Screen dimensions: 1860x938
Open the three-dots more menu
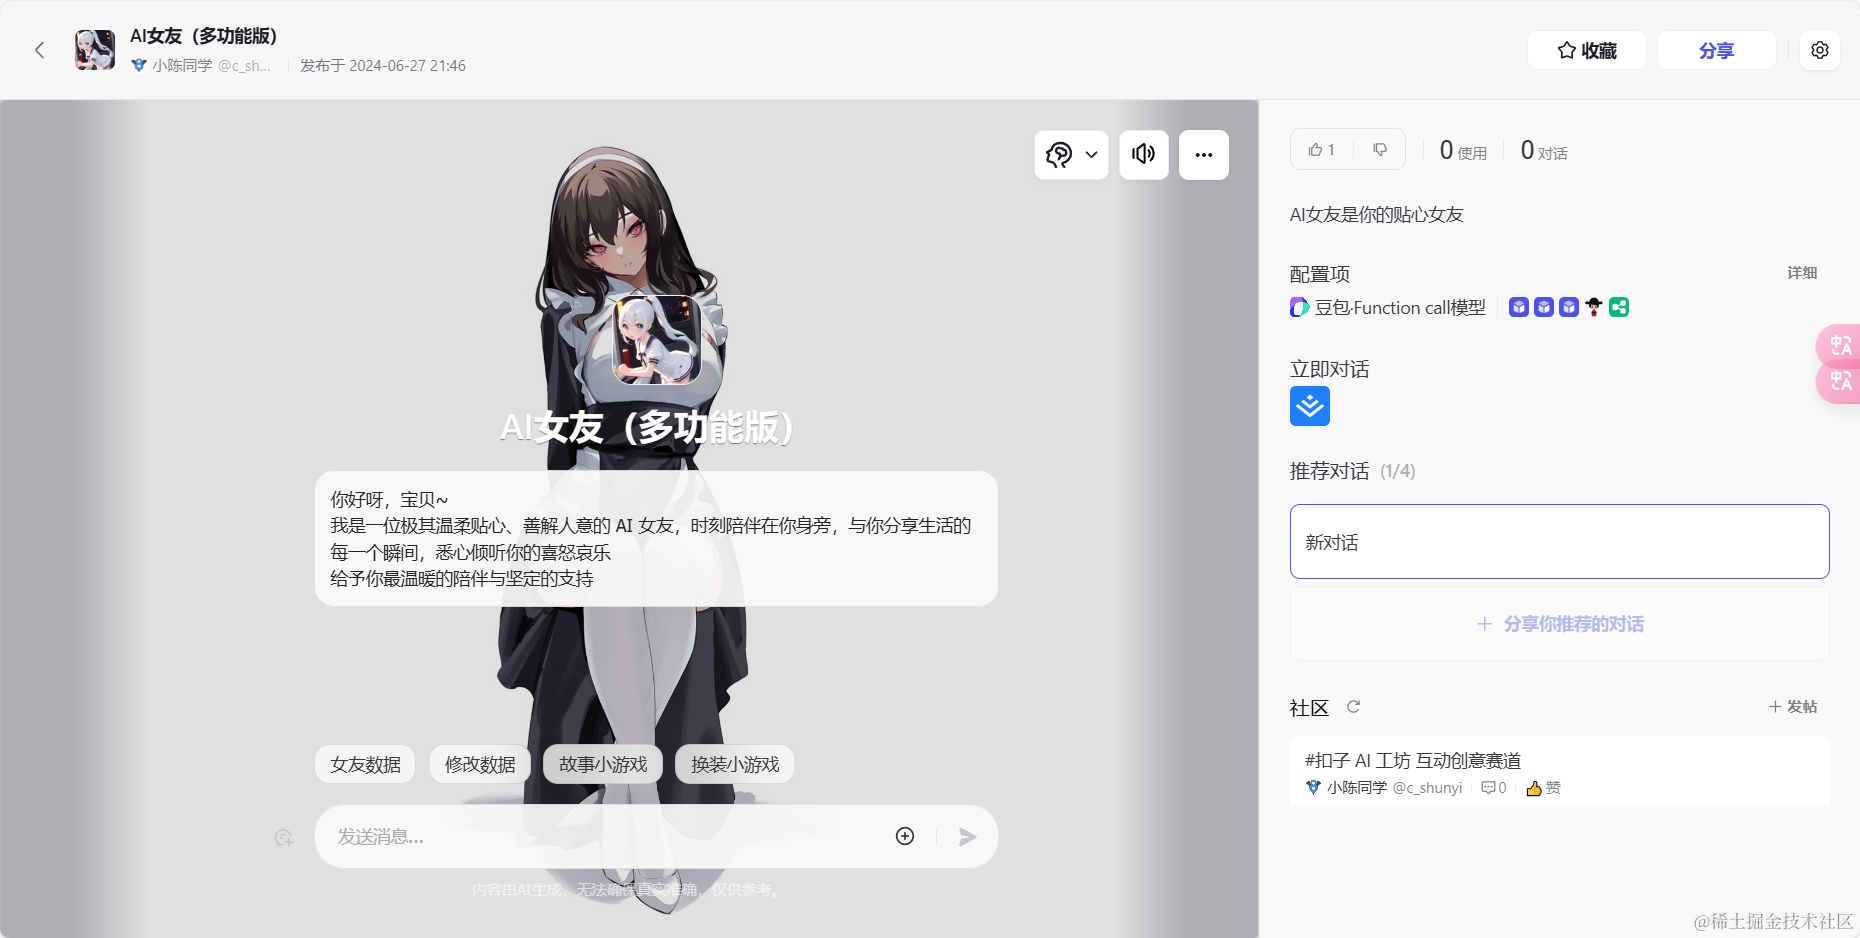point(1204,155)
